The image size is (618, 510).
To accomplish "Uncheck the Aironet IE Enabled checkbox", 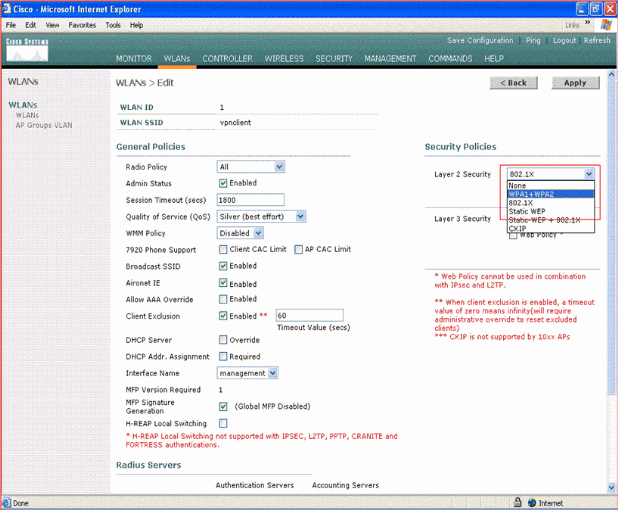I will [x=223, y=283].
